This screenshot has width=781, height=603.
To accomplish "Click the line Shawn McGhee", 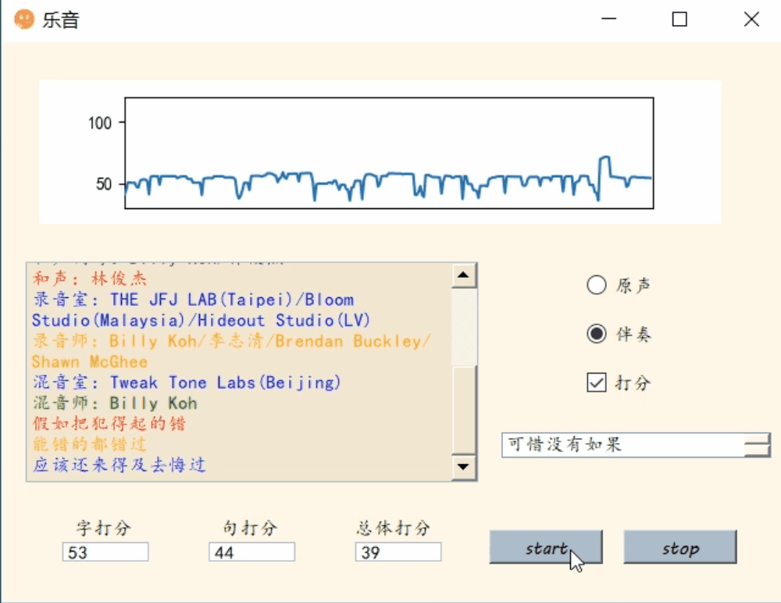I will tap(90, 362).
